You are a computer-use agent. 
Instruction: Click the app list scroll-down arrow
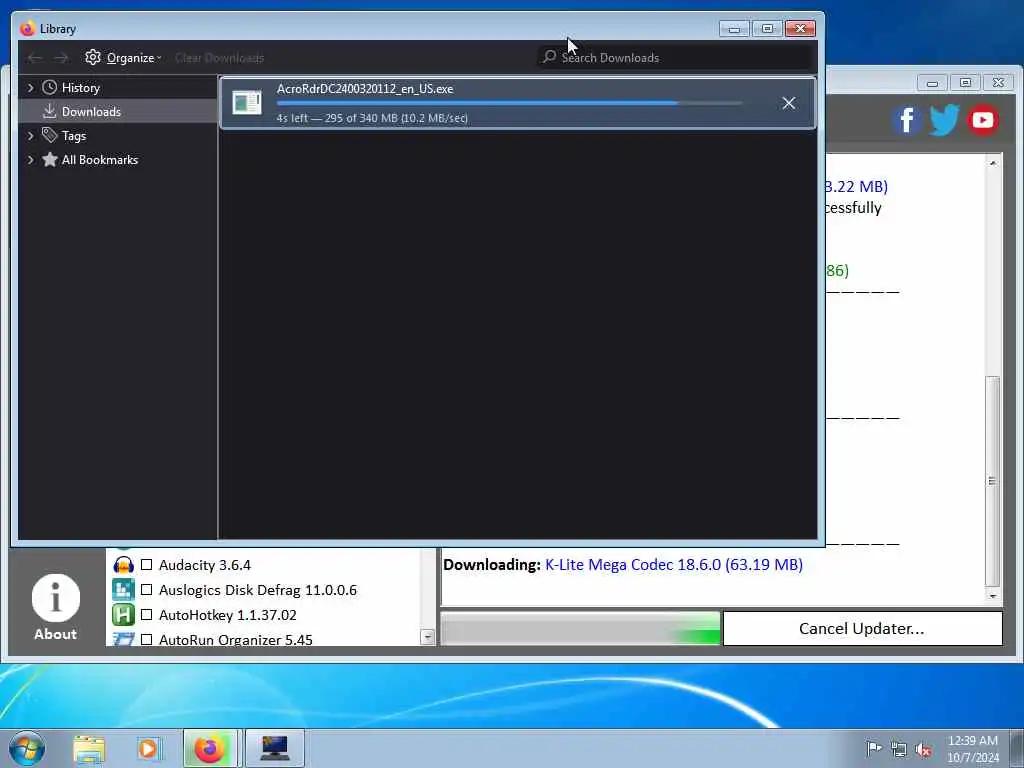point(428,637)
